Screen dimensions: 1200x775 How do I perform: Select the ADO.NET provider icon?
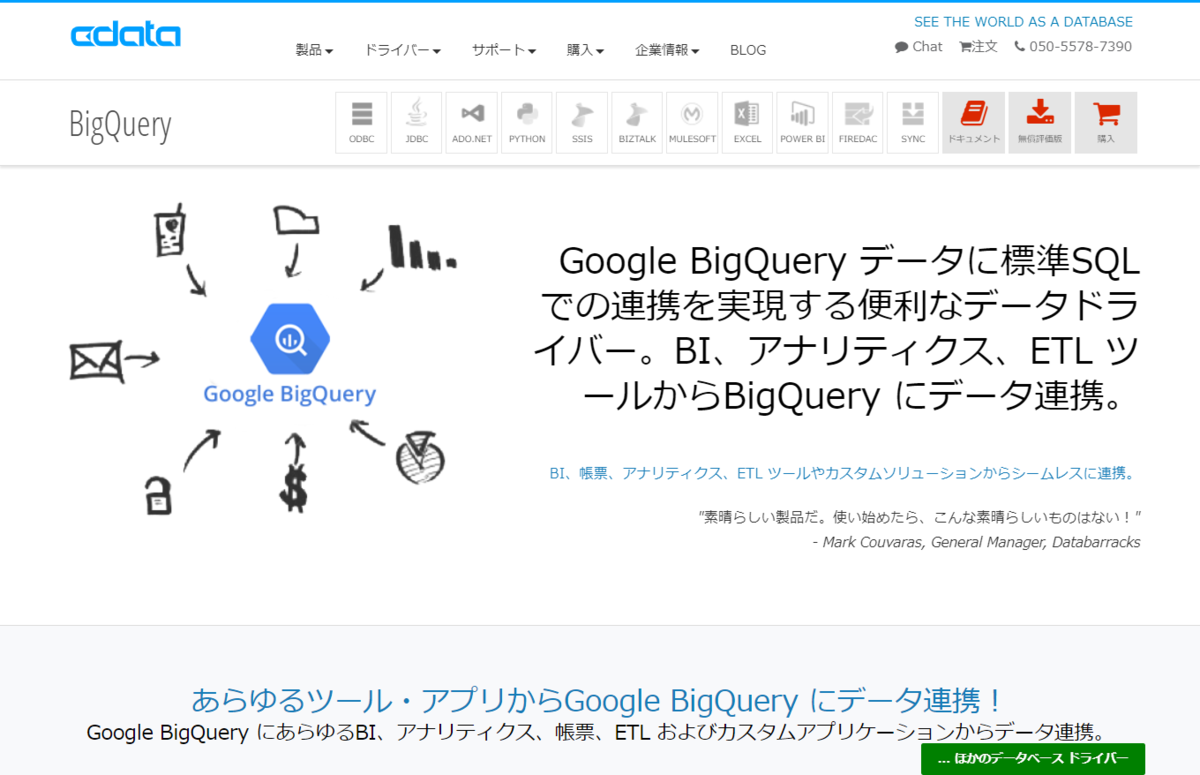[472, 122]
